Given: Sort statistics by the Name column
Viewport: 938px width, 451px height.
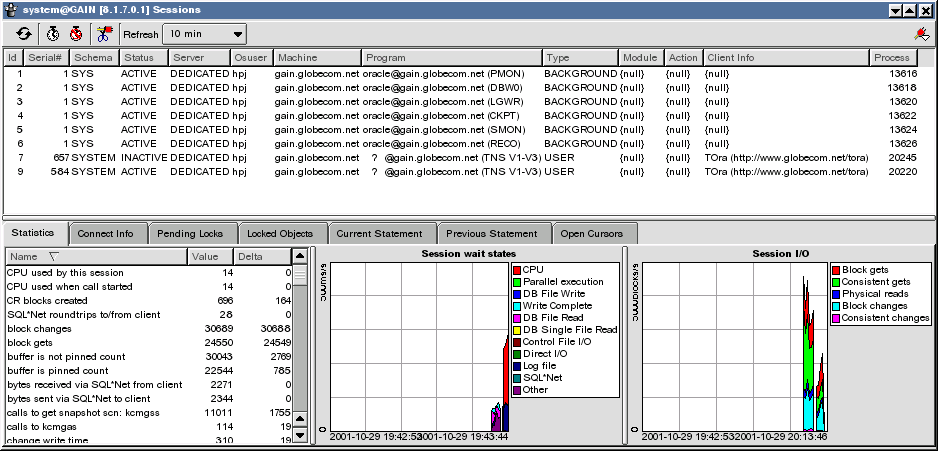Looking at the screenshot, I should point(96,257).
